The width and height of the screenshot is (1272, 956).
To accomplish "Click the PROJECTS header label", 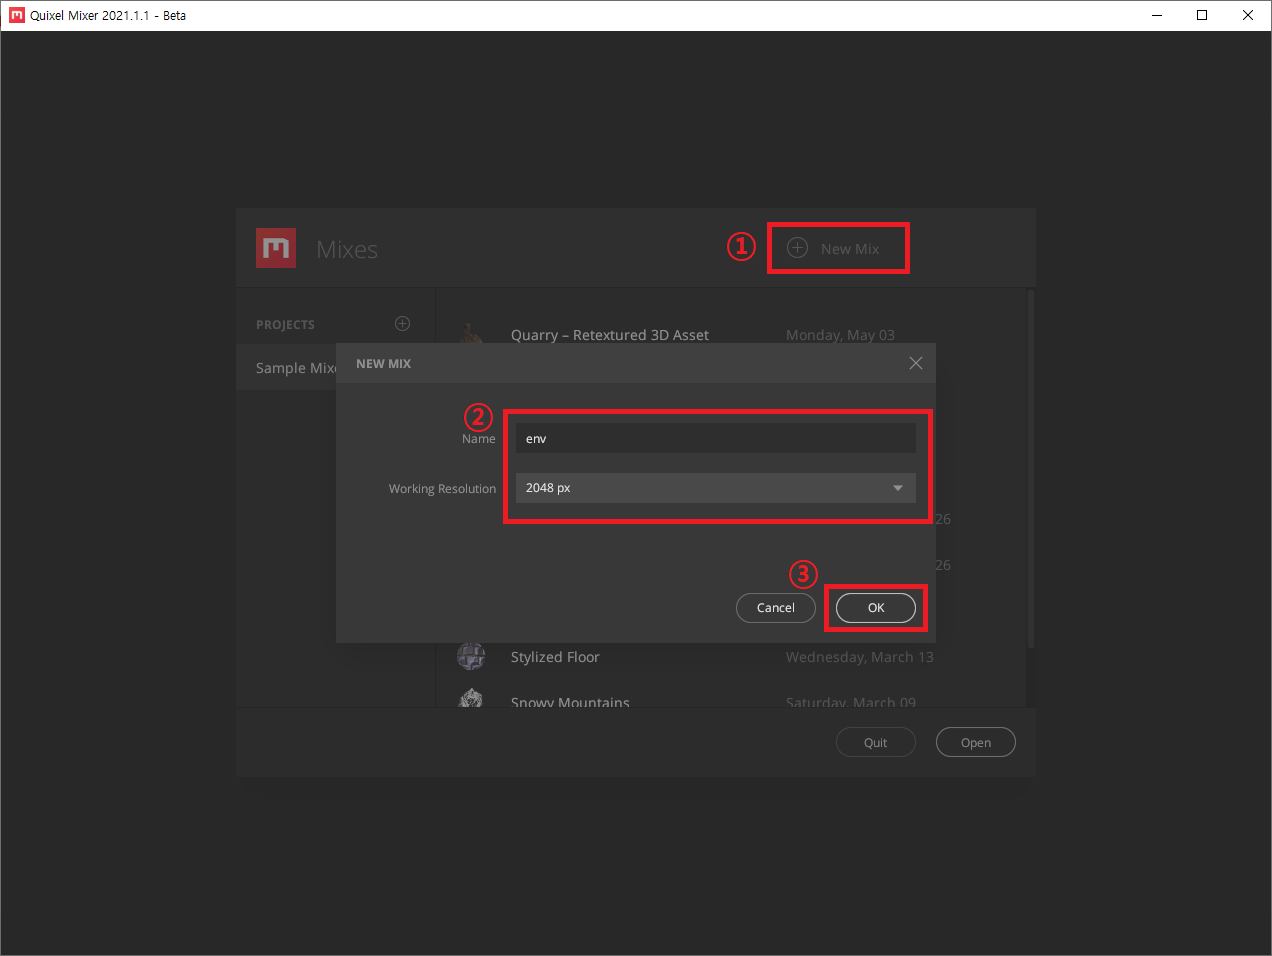I will point(285,325).
